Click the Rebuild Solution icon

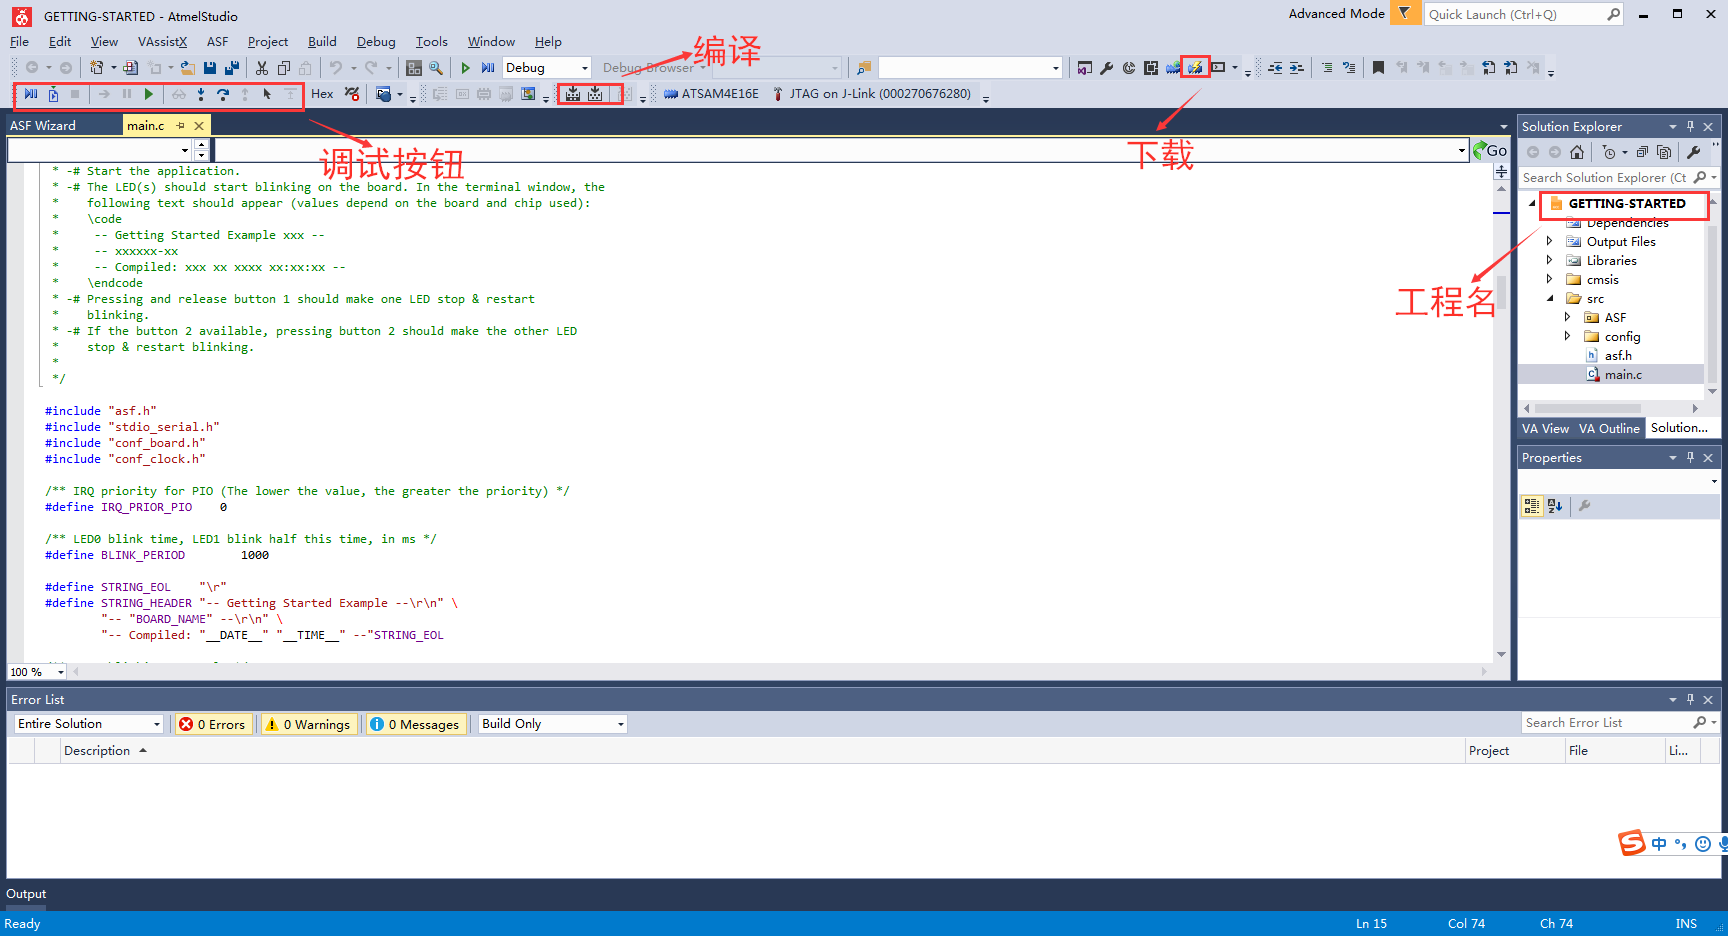[x=596, y=94]
